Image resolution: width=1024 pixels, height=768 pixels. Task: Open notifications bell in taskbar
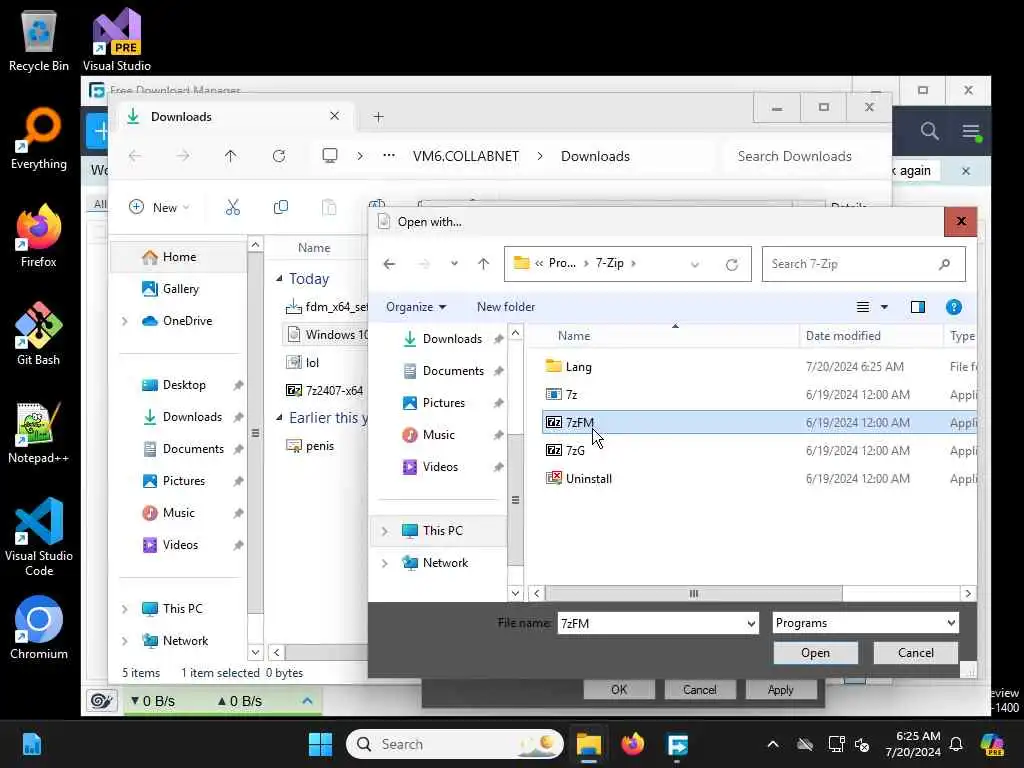pos(955,744)
